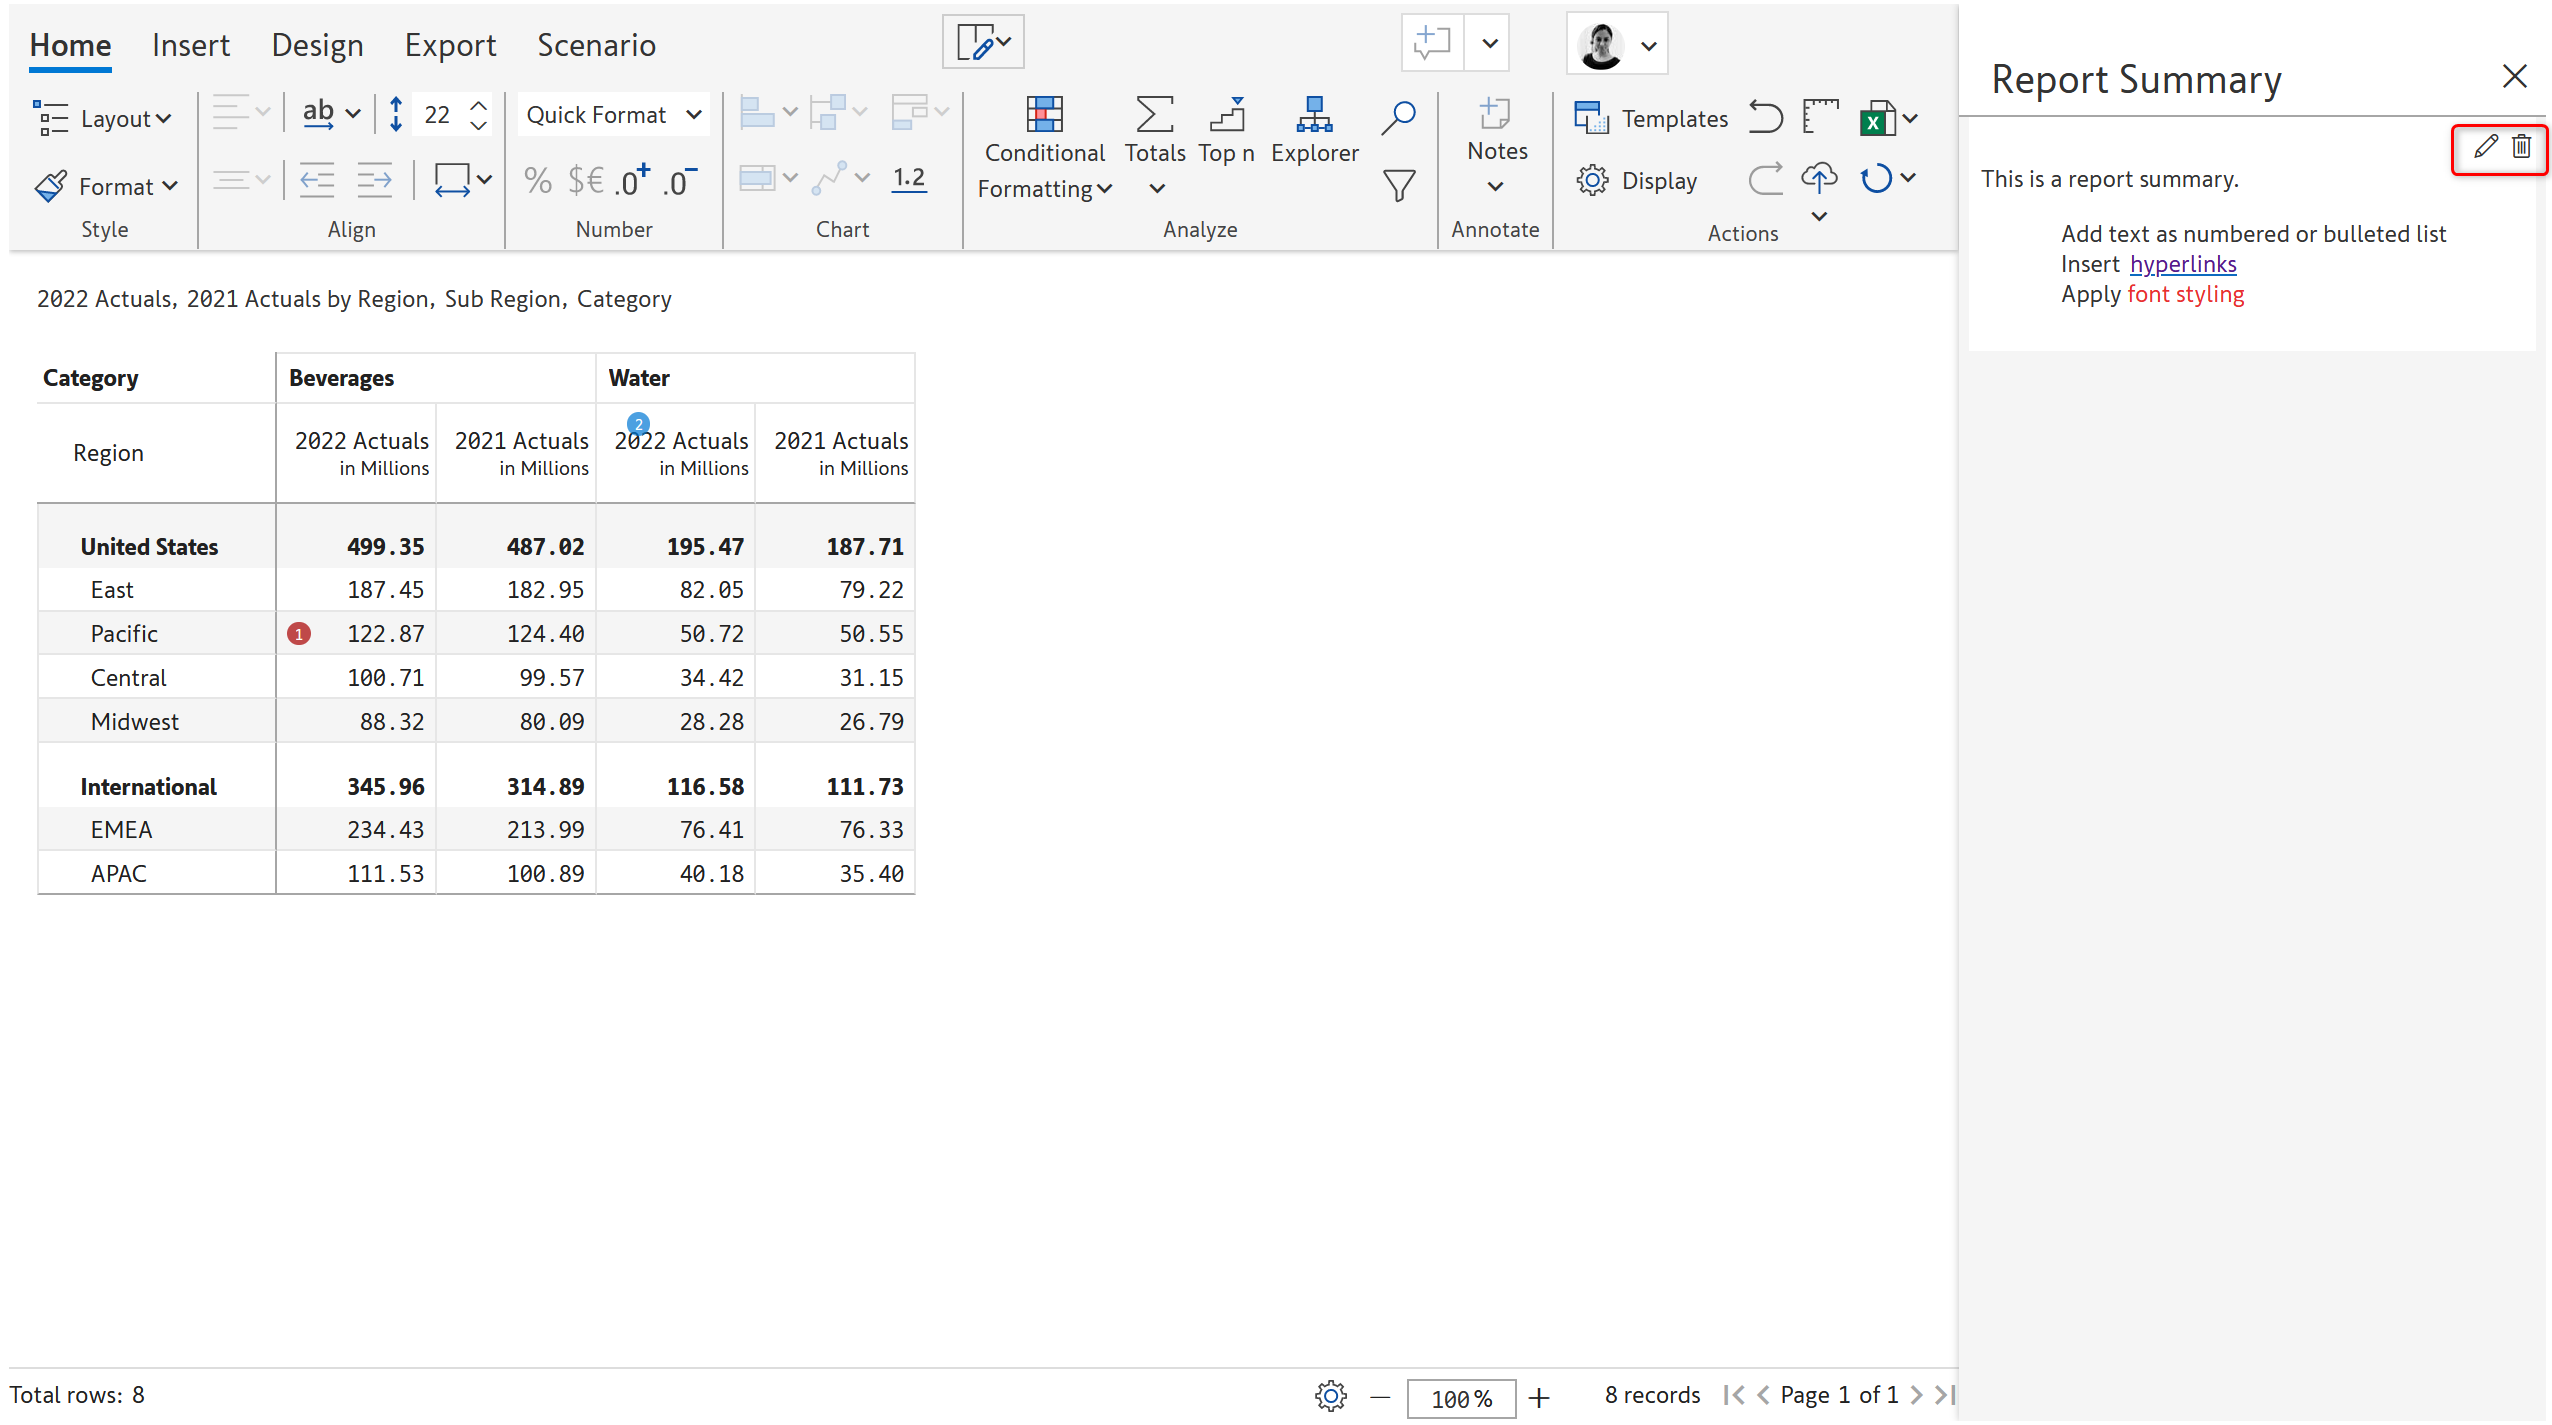Viewport: 2552px width, 1425px height.
Task: Click the pencil edit icon in Report Summary
Action: tap(2484, 147)
